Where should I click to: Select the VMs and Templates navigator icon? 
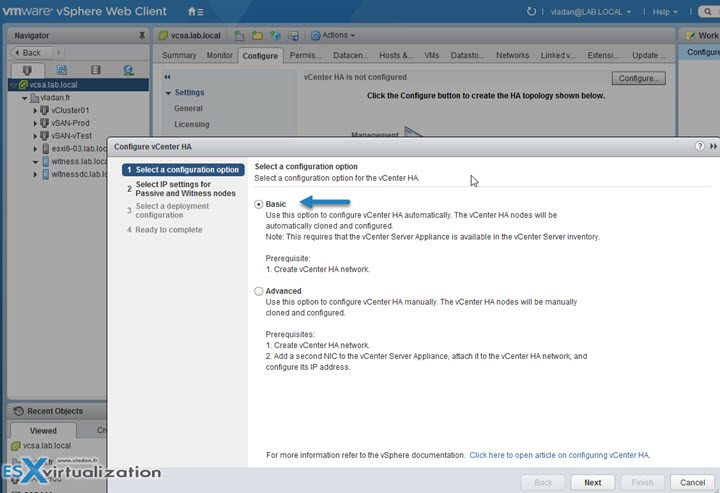[62, 70]
